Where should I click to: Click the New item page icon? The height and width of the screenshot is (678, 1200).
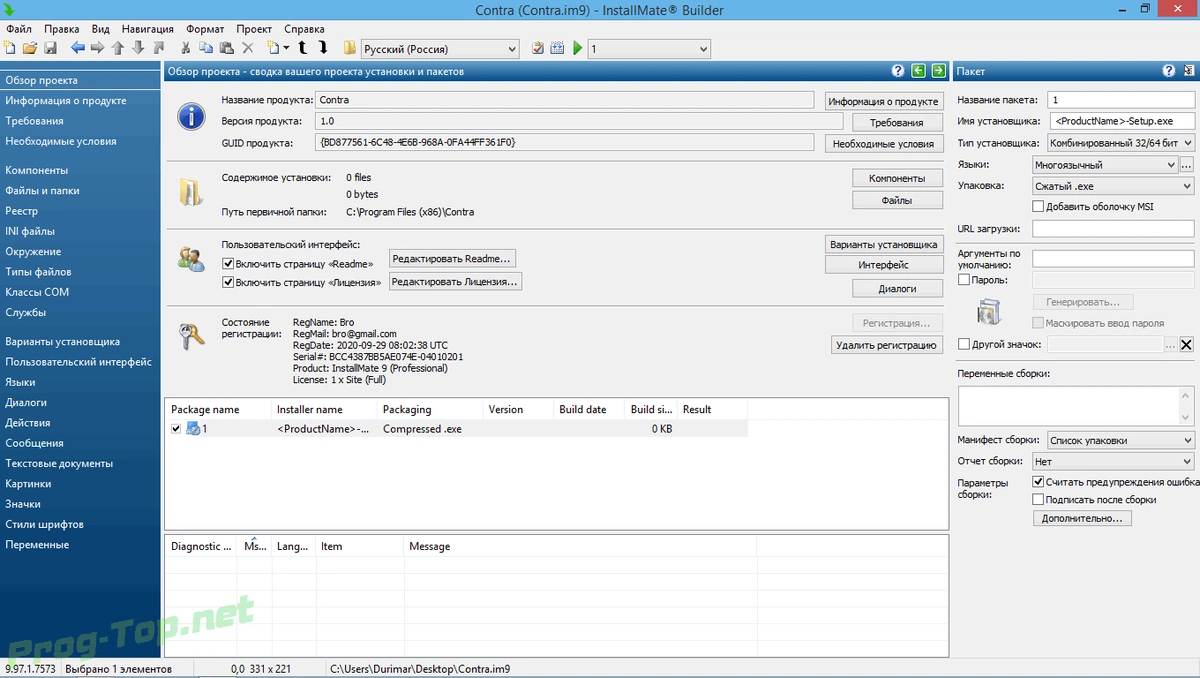pyautogui.click(x=273, y=48)
